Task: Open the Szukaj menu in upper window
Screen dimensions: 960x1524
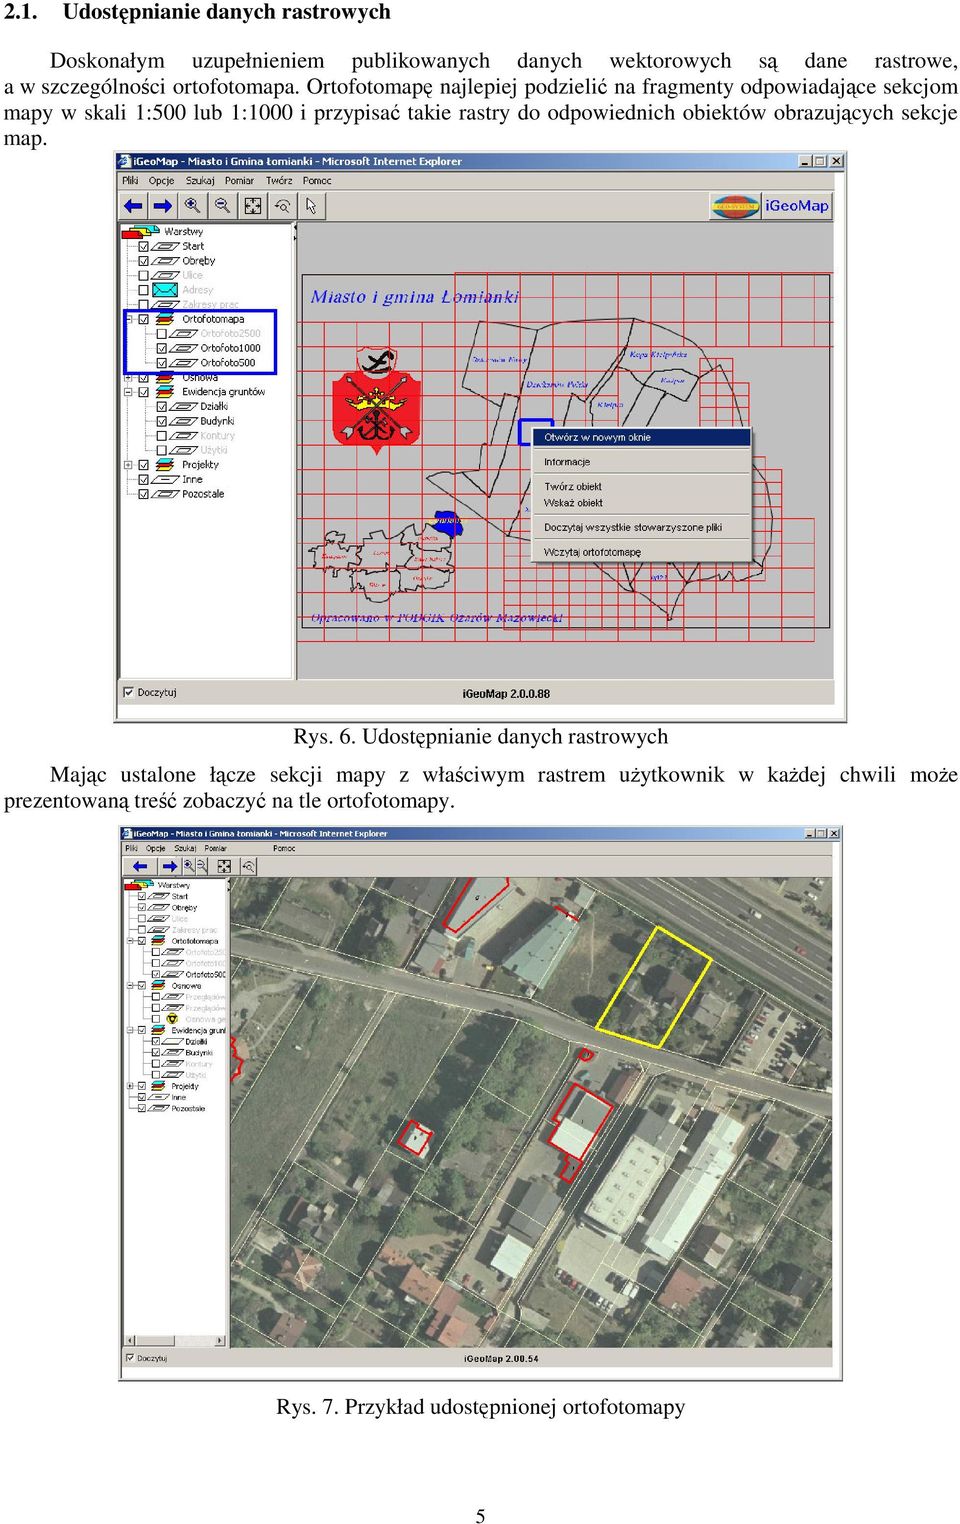Action: coord(200,181)
